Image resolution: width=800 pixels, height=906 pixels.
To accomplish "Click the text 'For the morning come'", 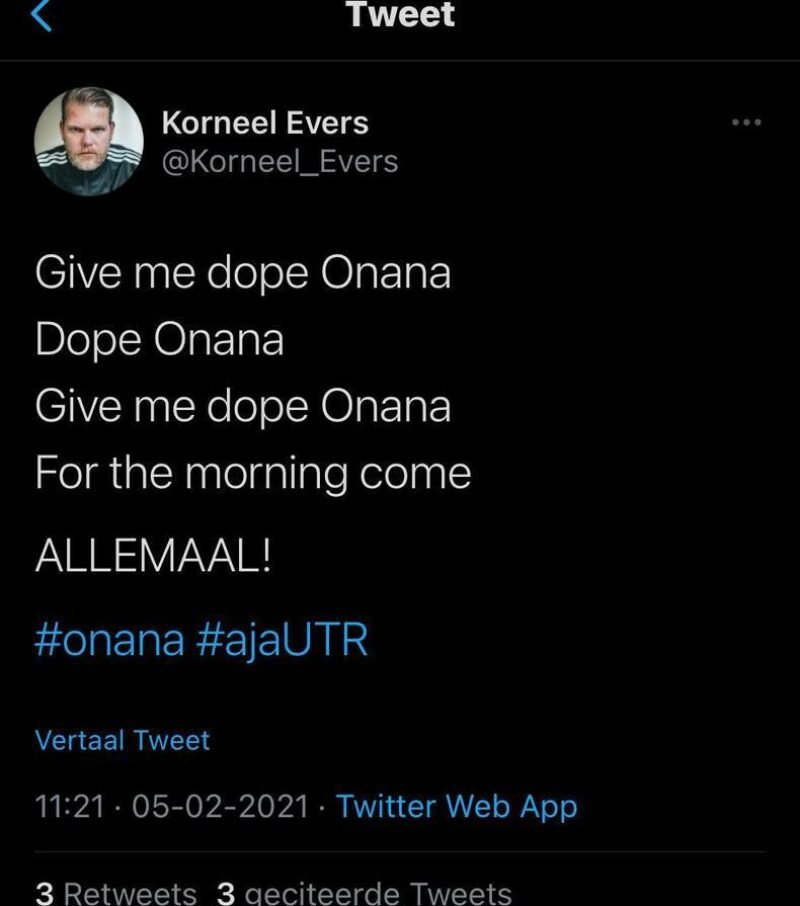I will [x=252, y=473].
